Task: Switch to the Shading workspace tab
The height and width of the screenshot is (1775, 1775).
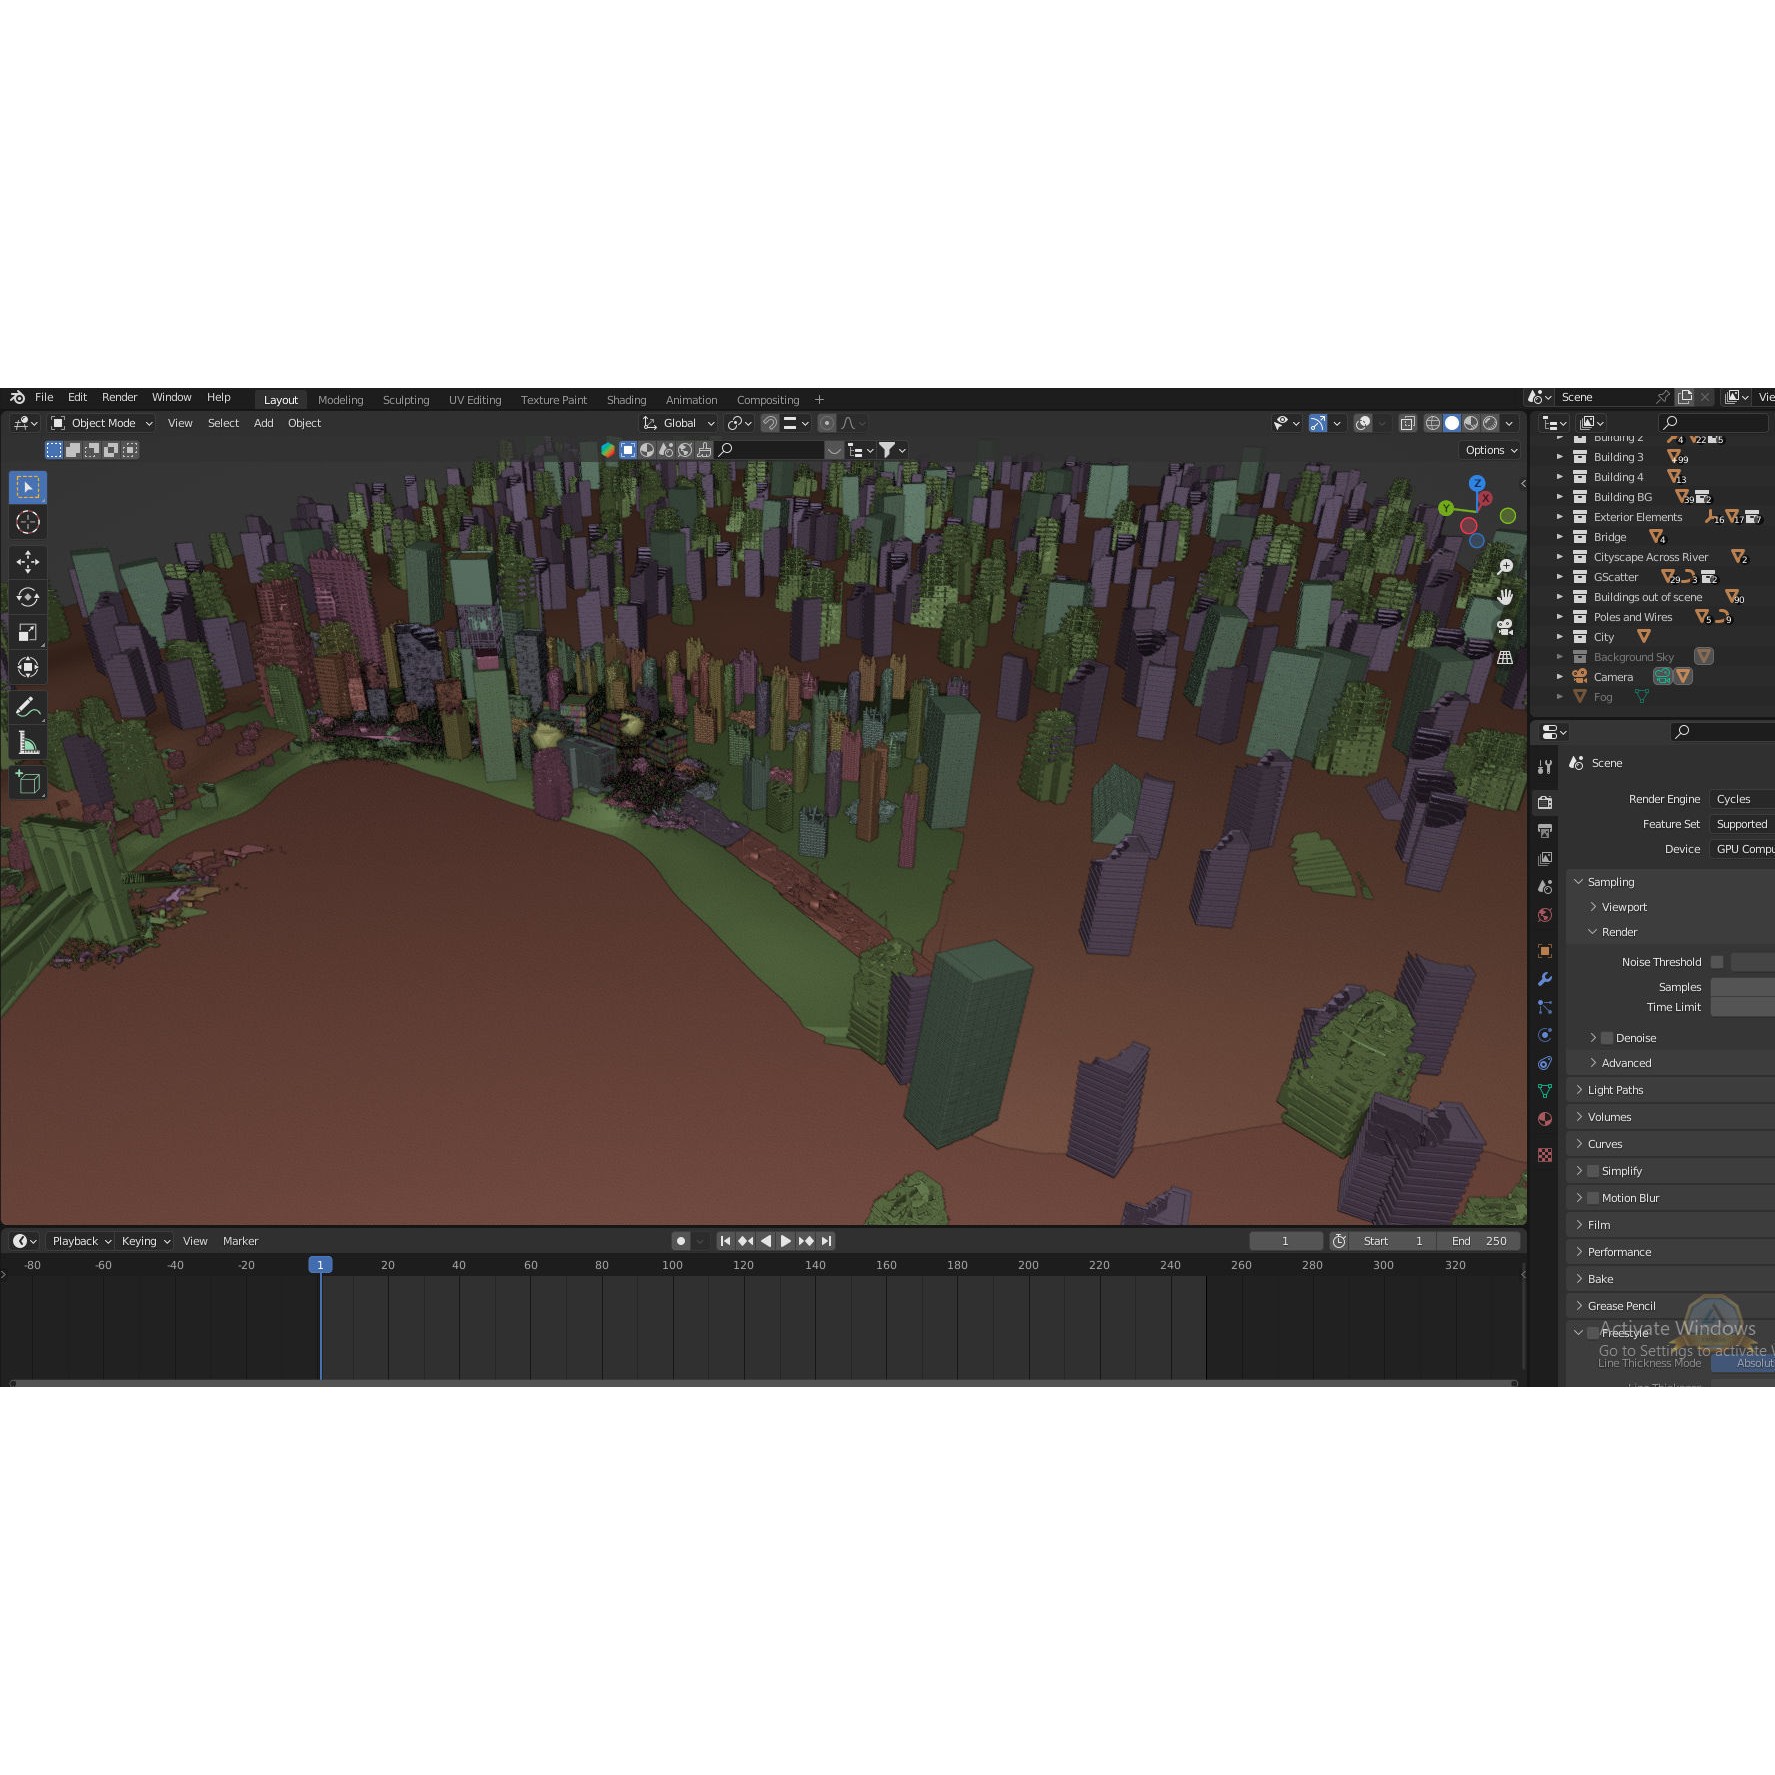Action: (x=627, y=399)
